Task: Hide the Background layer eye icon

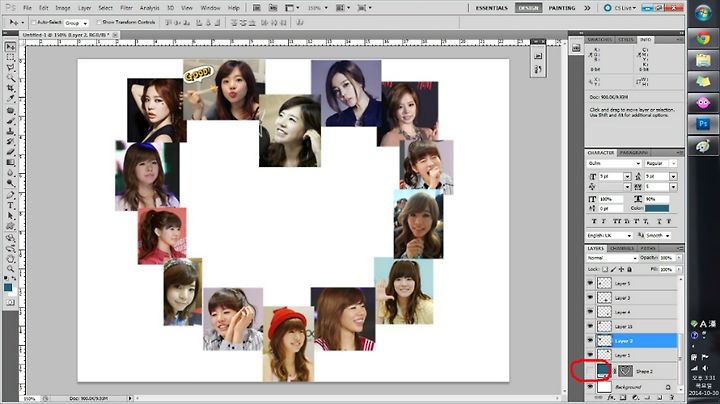Action: [x=590, y=387]
